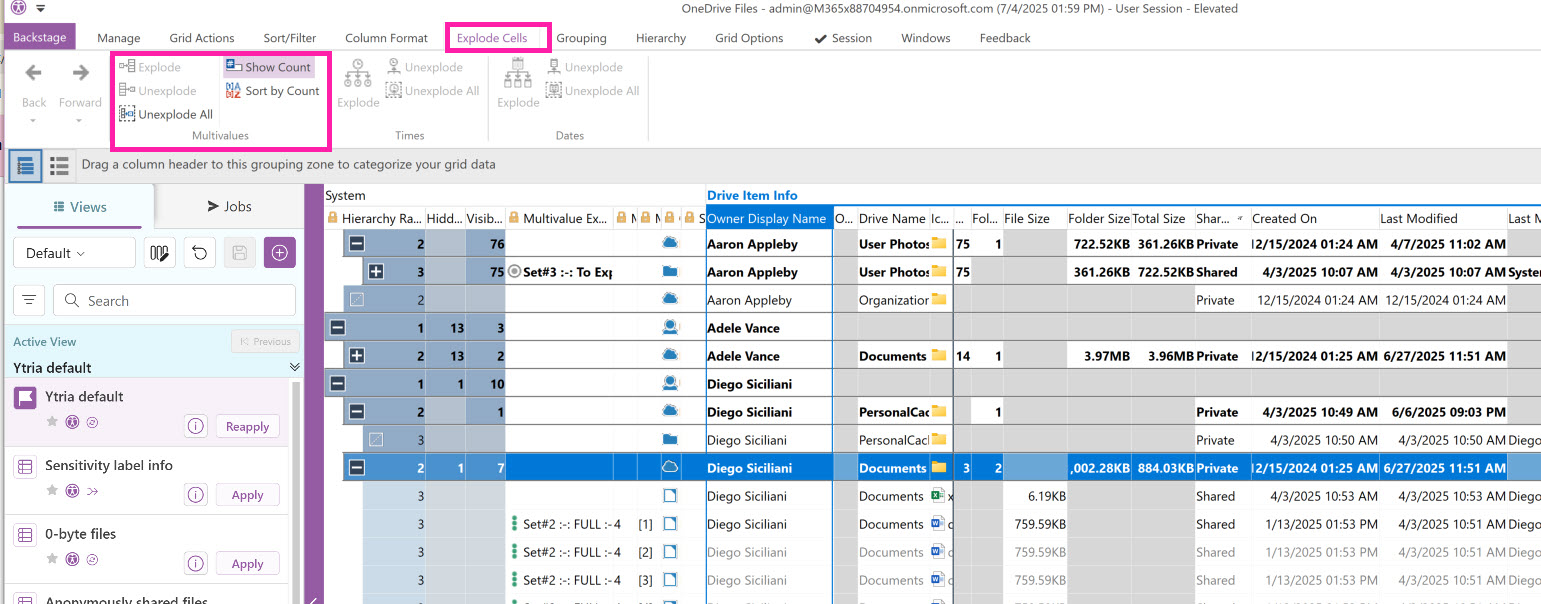
Task: Star the 0-byte files view
Action: click(x=52, y=563)
